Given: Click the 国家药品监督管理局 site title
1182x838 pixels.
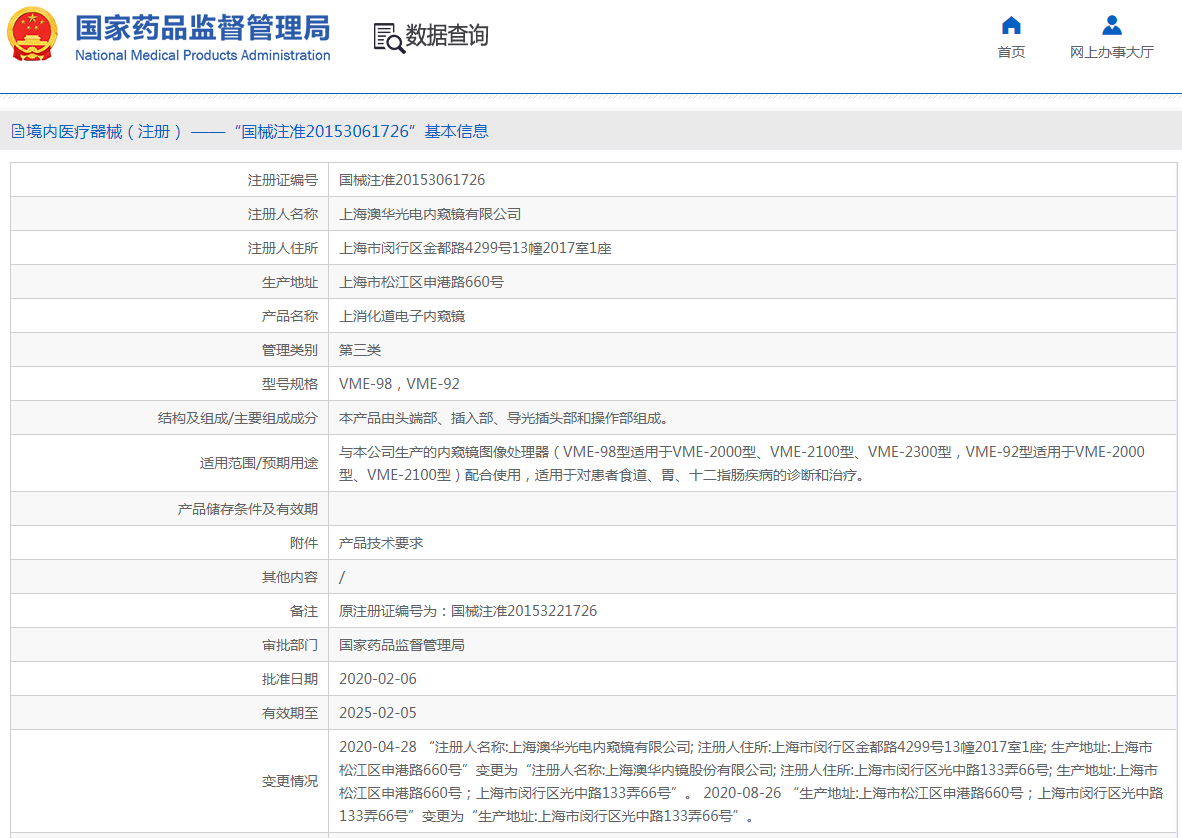Looking at the screenshot, I should pos(202,27).
